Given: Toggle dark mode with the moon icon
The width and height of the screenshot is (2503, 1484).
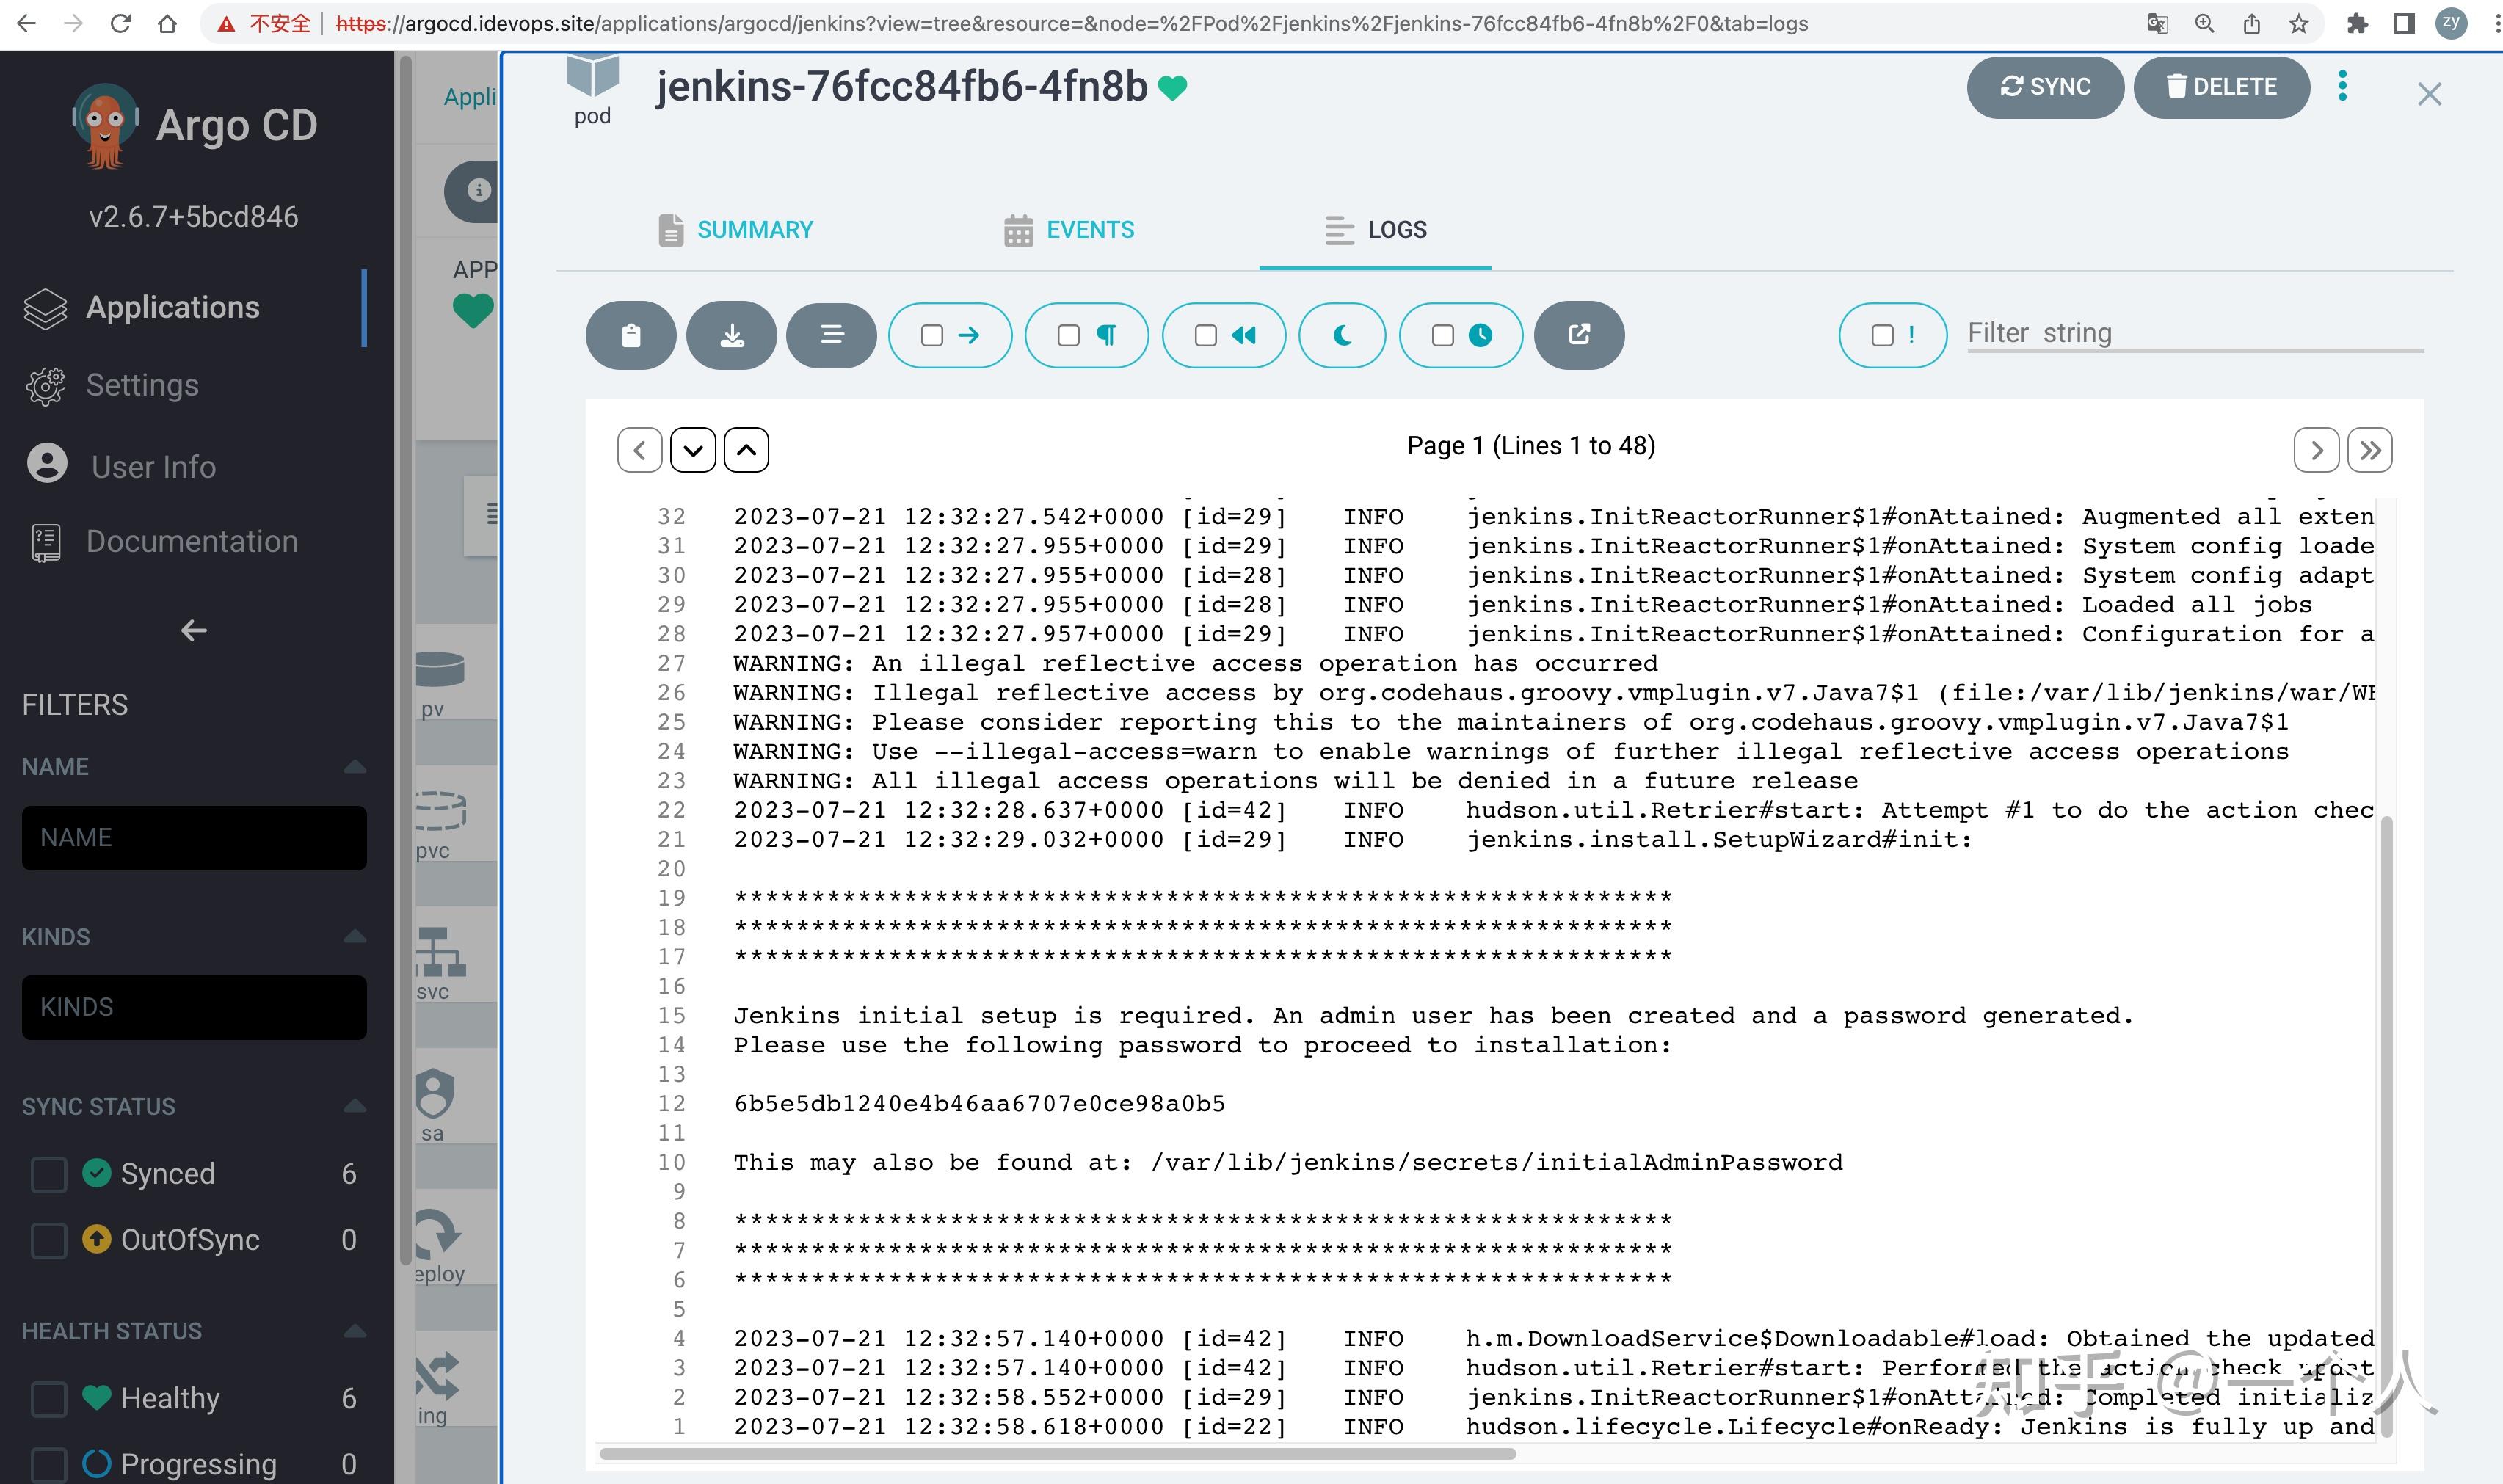Looking at the screenshot, I should 1342,335.
